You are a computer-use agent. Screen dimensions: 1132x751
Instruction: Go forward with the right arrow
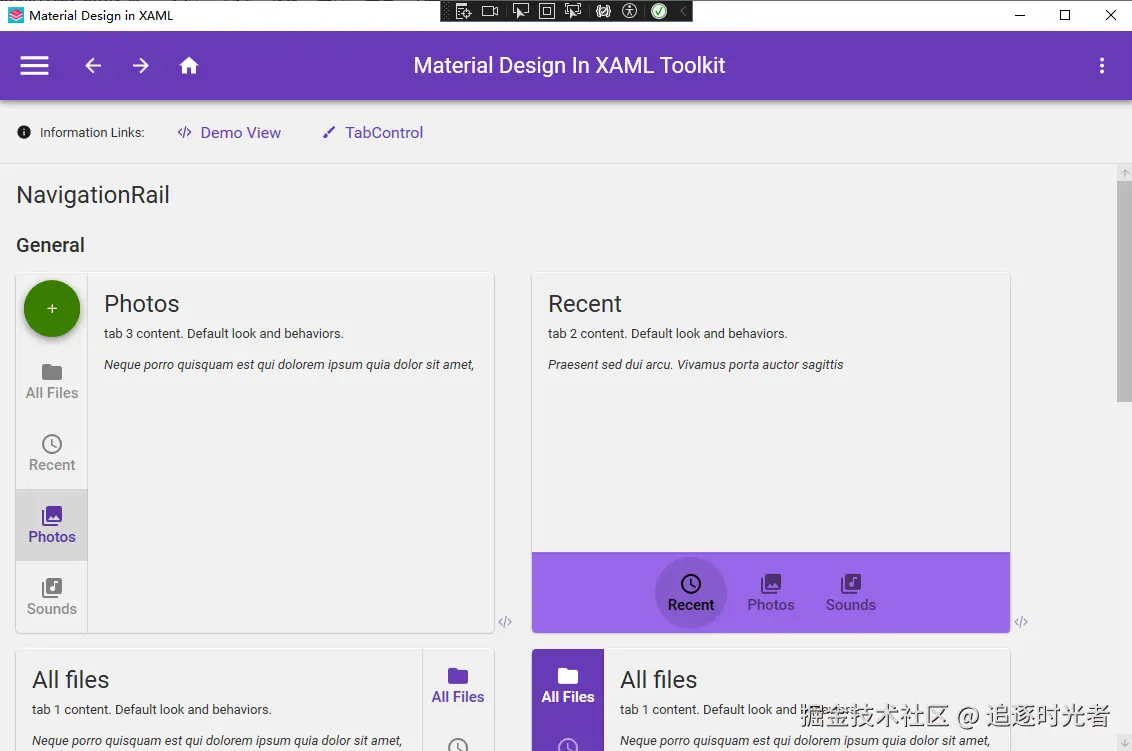coord(141,66)
